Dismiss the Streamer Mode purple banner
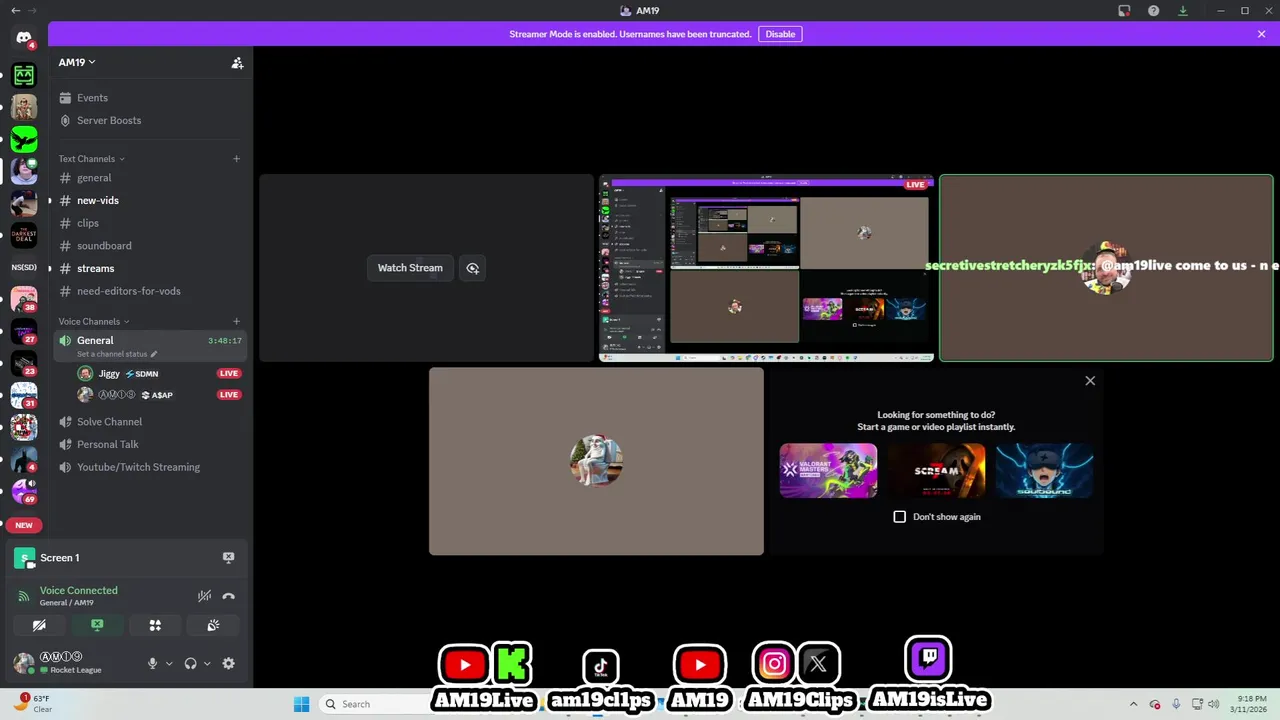This screenshot has width=1280, height=720. click(x=1262, y=34)
